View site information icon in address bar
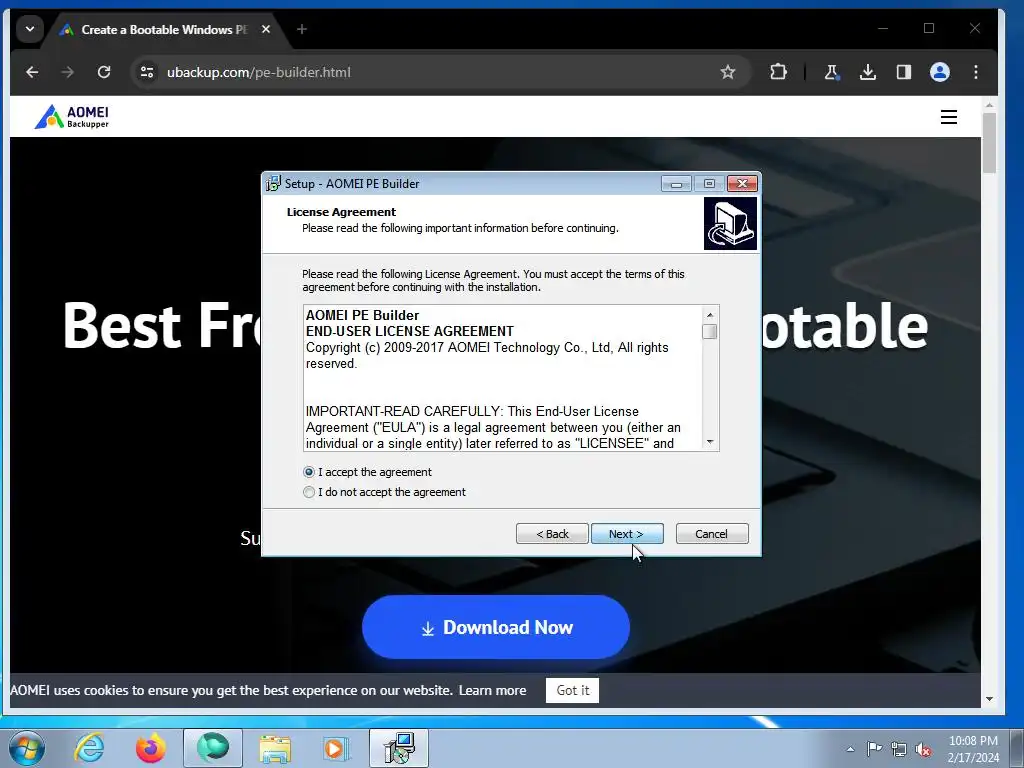This screenshot has height=768, width=1024. coord(147,72)
